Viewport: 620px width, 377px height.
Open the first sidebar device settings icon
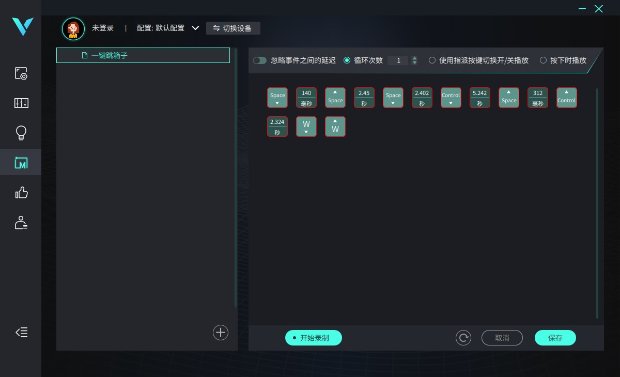coord(21,74)
